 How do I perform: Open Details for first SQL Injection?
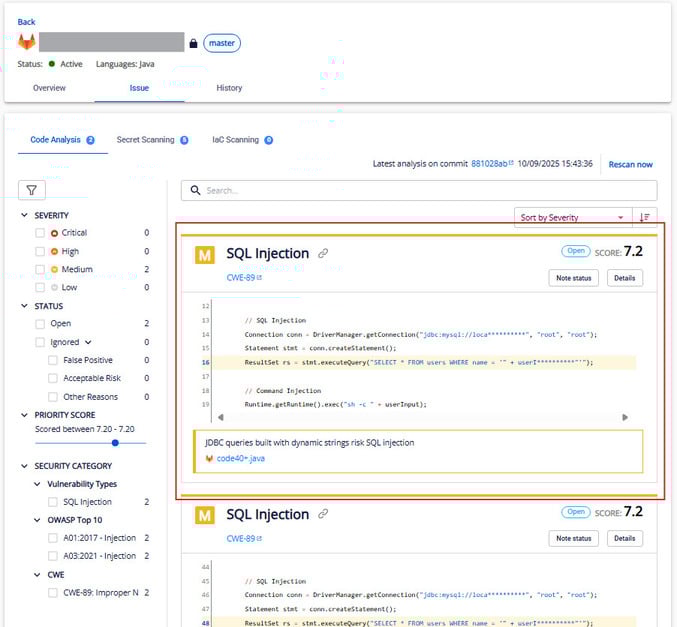624,278
